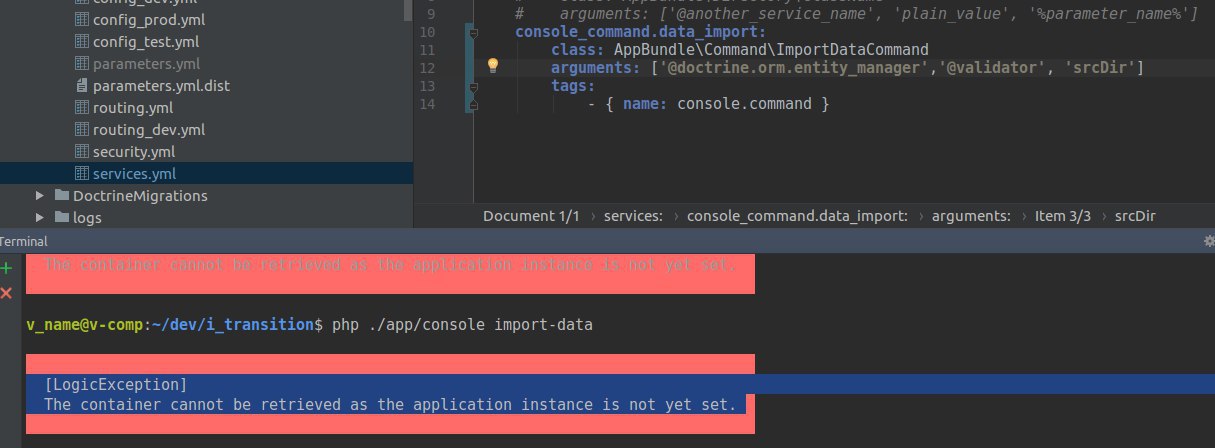Open security.yml file
The width and height of the screenshot is (1215, 448).
pyautogui.click(x=133, y=152)
